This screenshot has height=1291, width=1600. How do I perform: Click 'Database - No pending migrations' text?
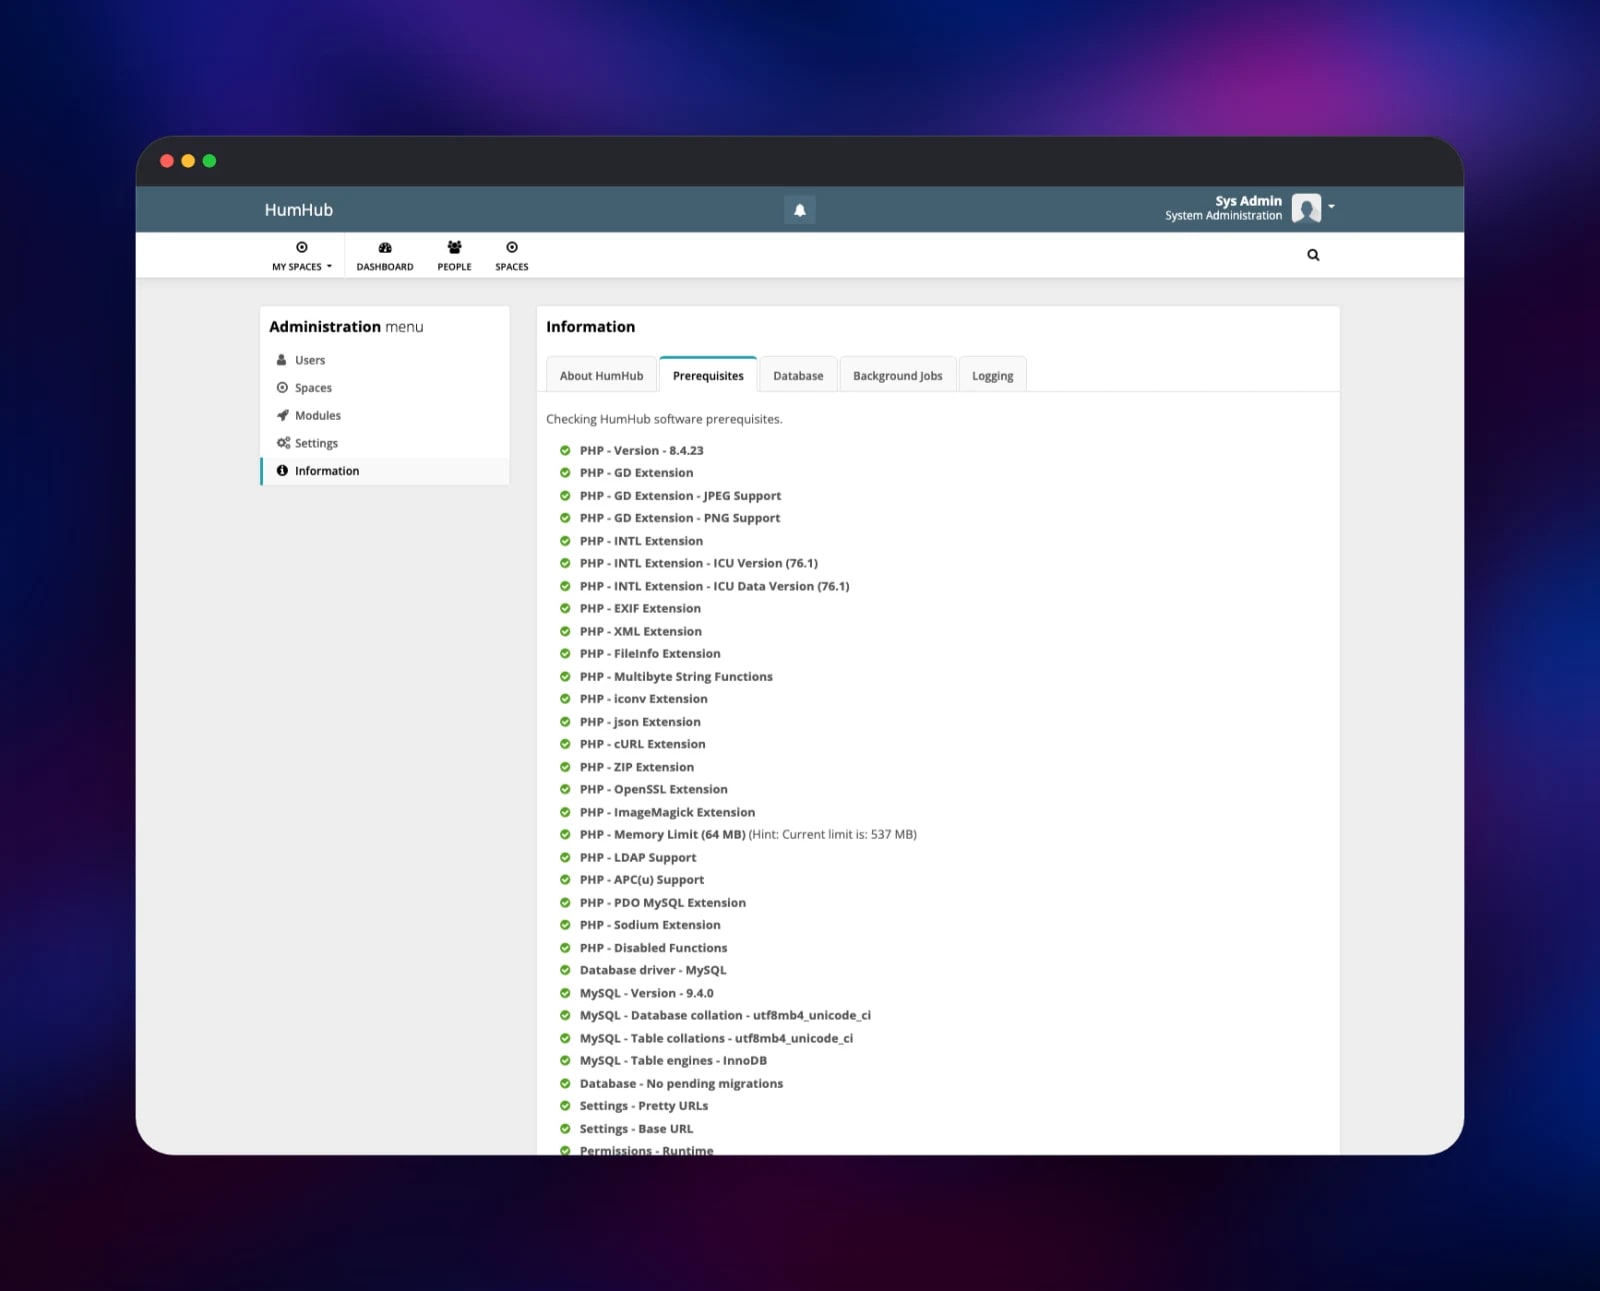tap(681, 1084)
